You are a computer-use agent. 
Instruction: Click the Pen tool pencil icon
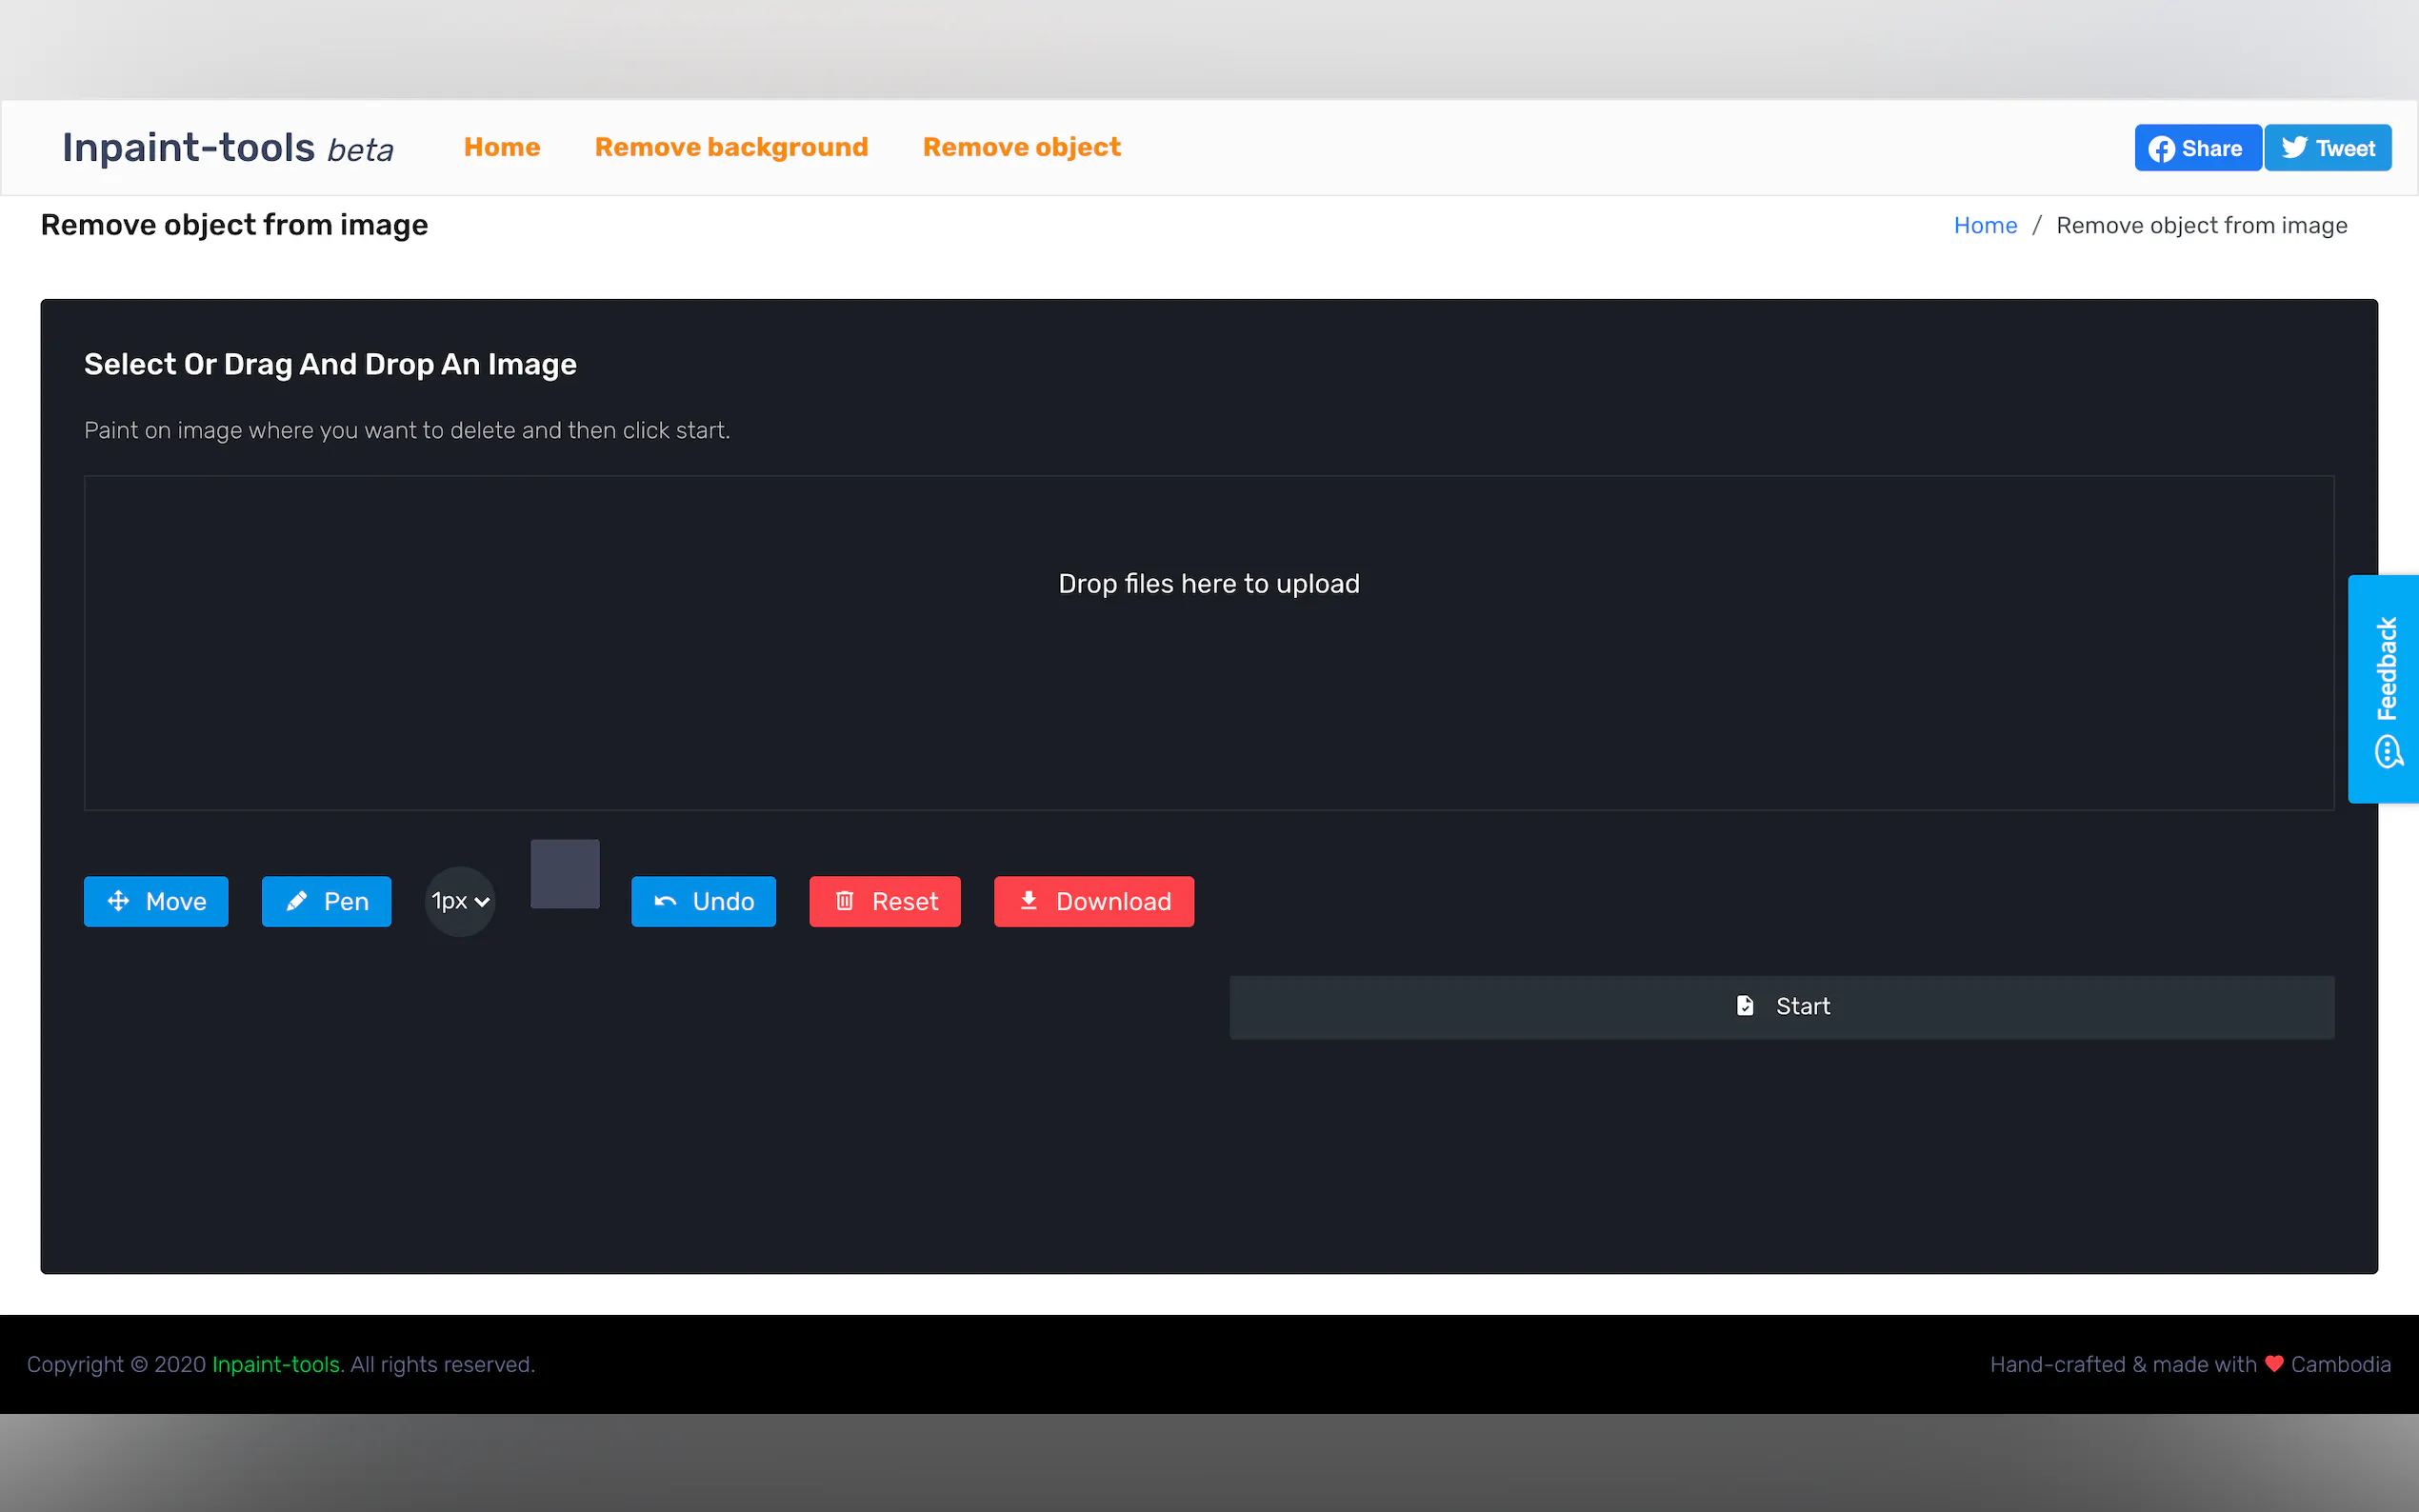297,901
